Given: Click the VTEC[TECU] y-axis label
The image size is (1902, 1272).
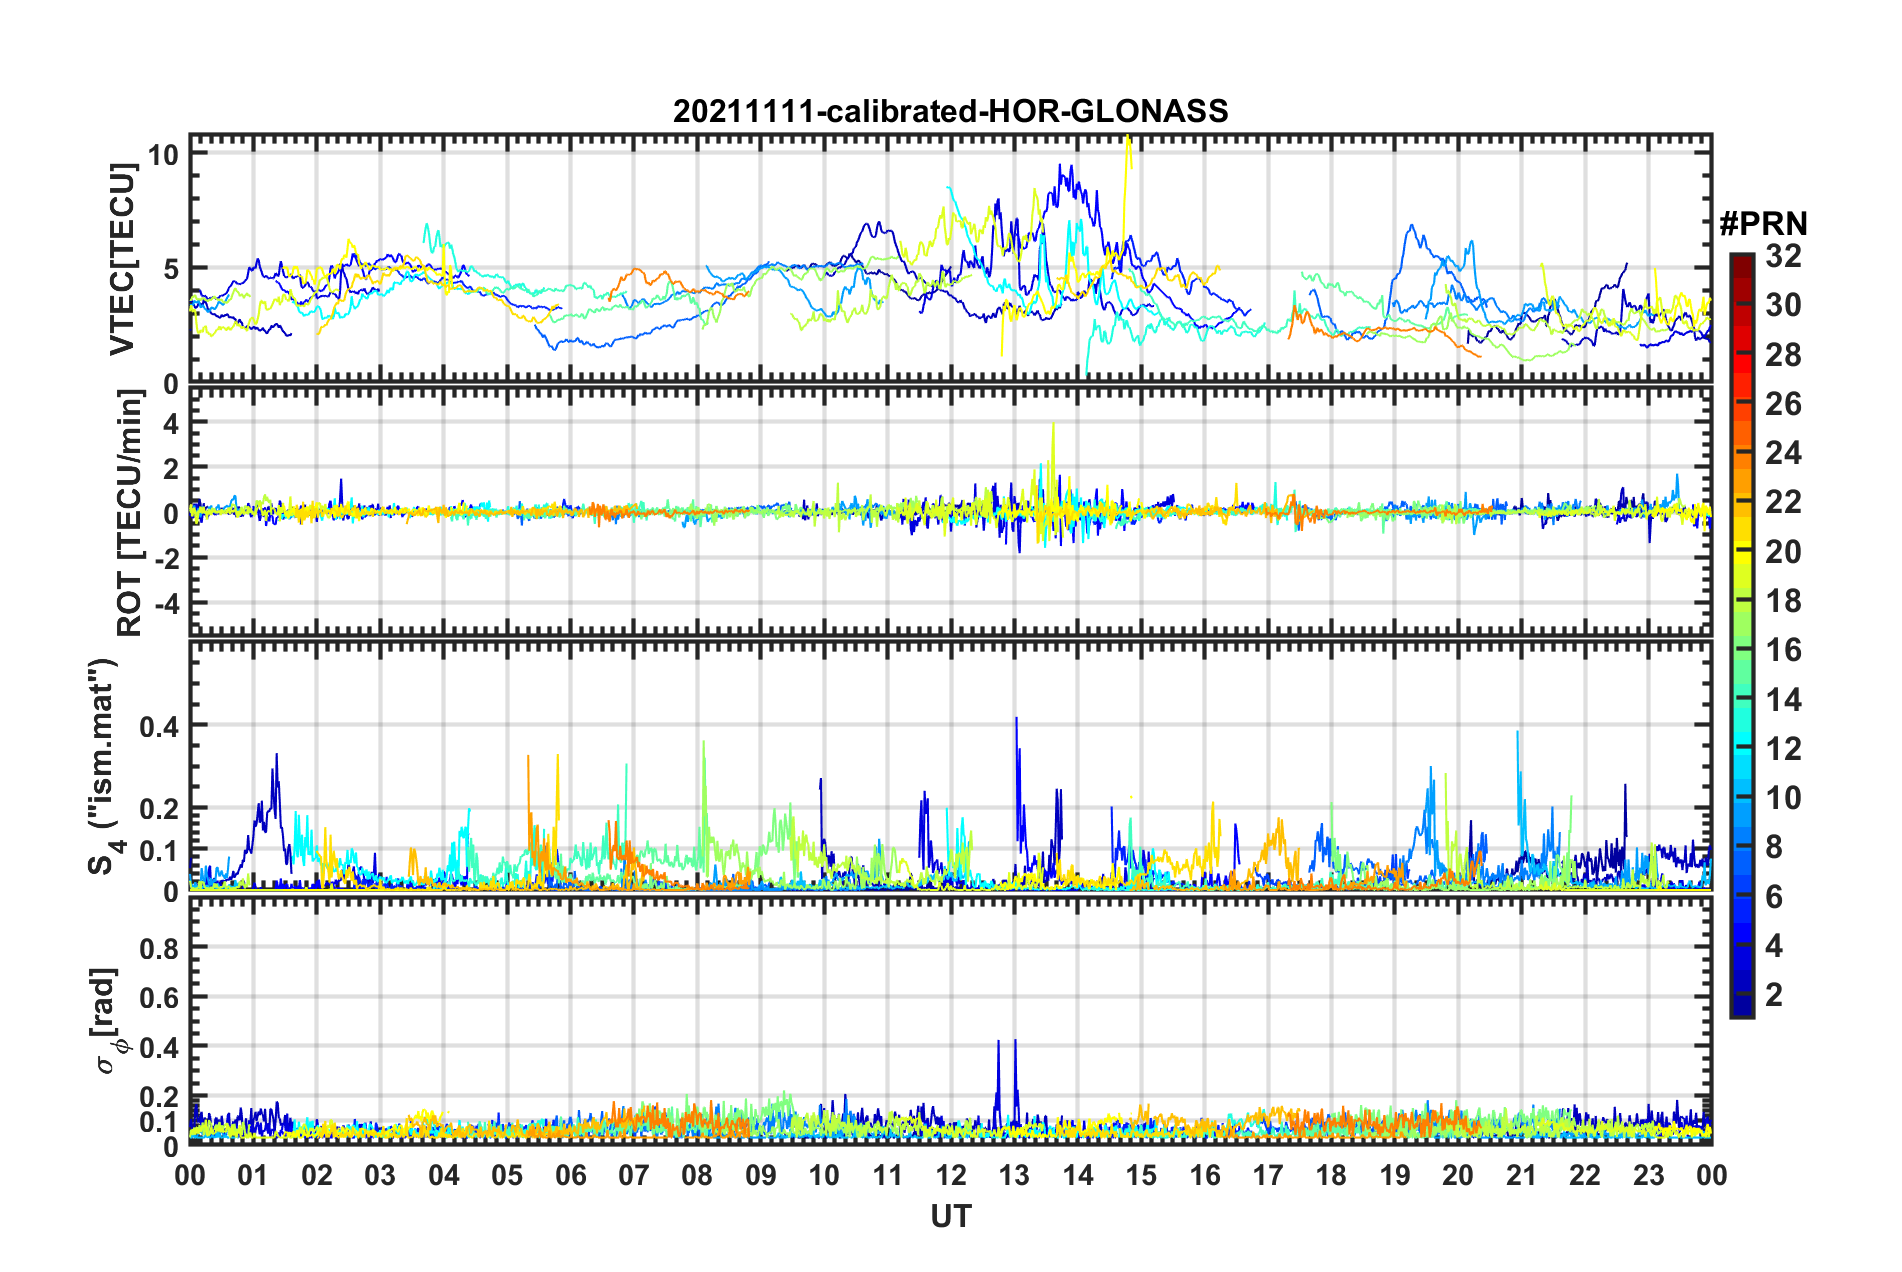Looking at the screenshot, I should pos(122,260).
